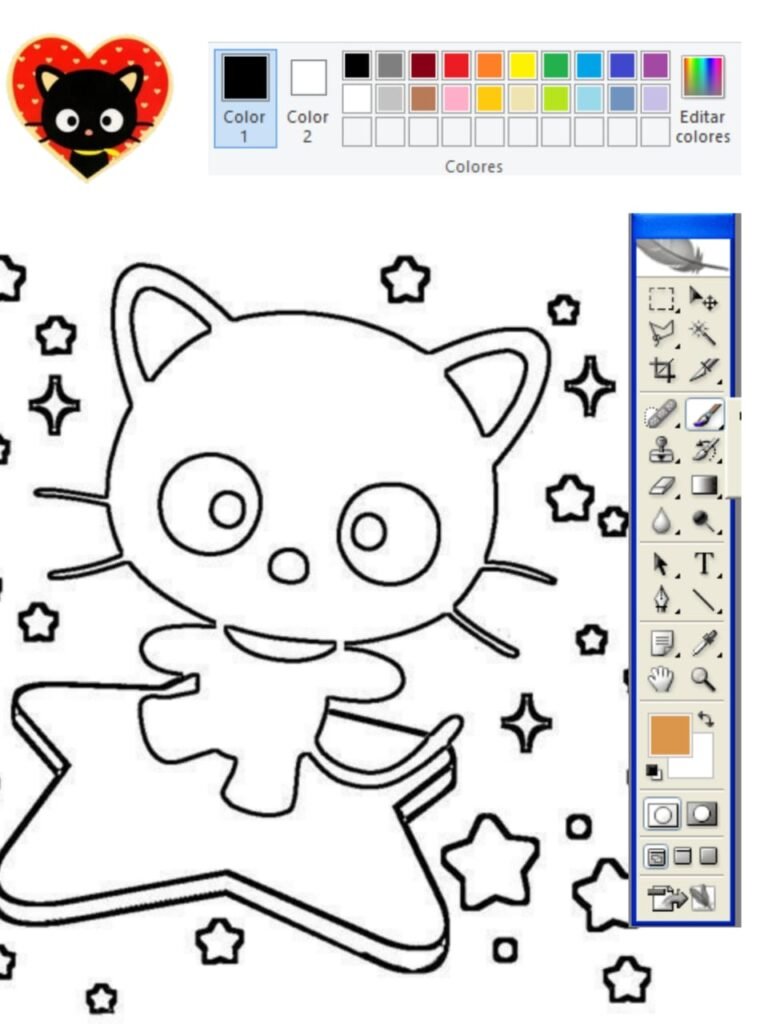The width and height of the screenshot is (768, 1024).
Task: Select the highlighted Brush tool
Action: coord(705,415)
